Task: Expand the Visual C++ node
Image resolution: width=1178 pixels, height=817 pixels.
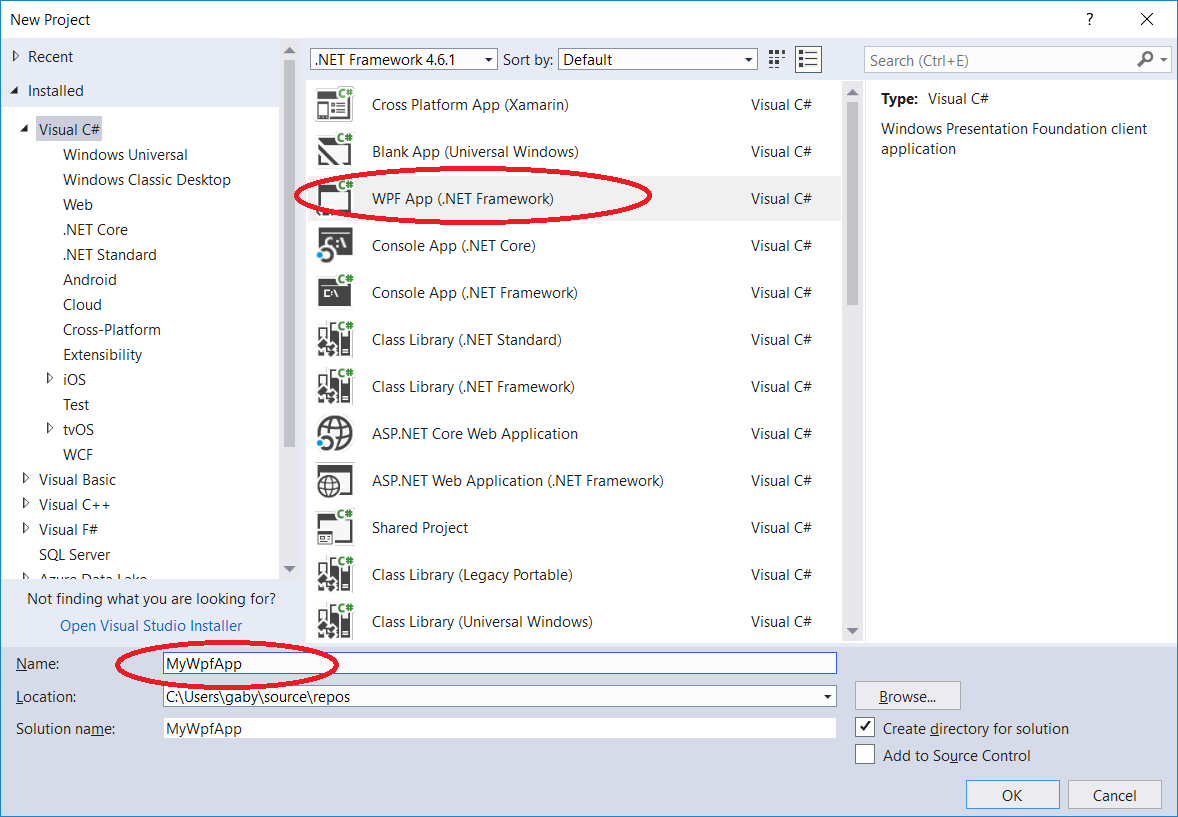Action: (26, 504)
